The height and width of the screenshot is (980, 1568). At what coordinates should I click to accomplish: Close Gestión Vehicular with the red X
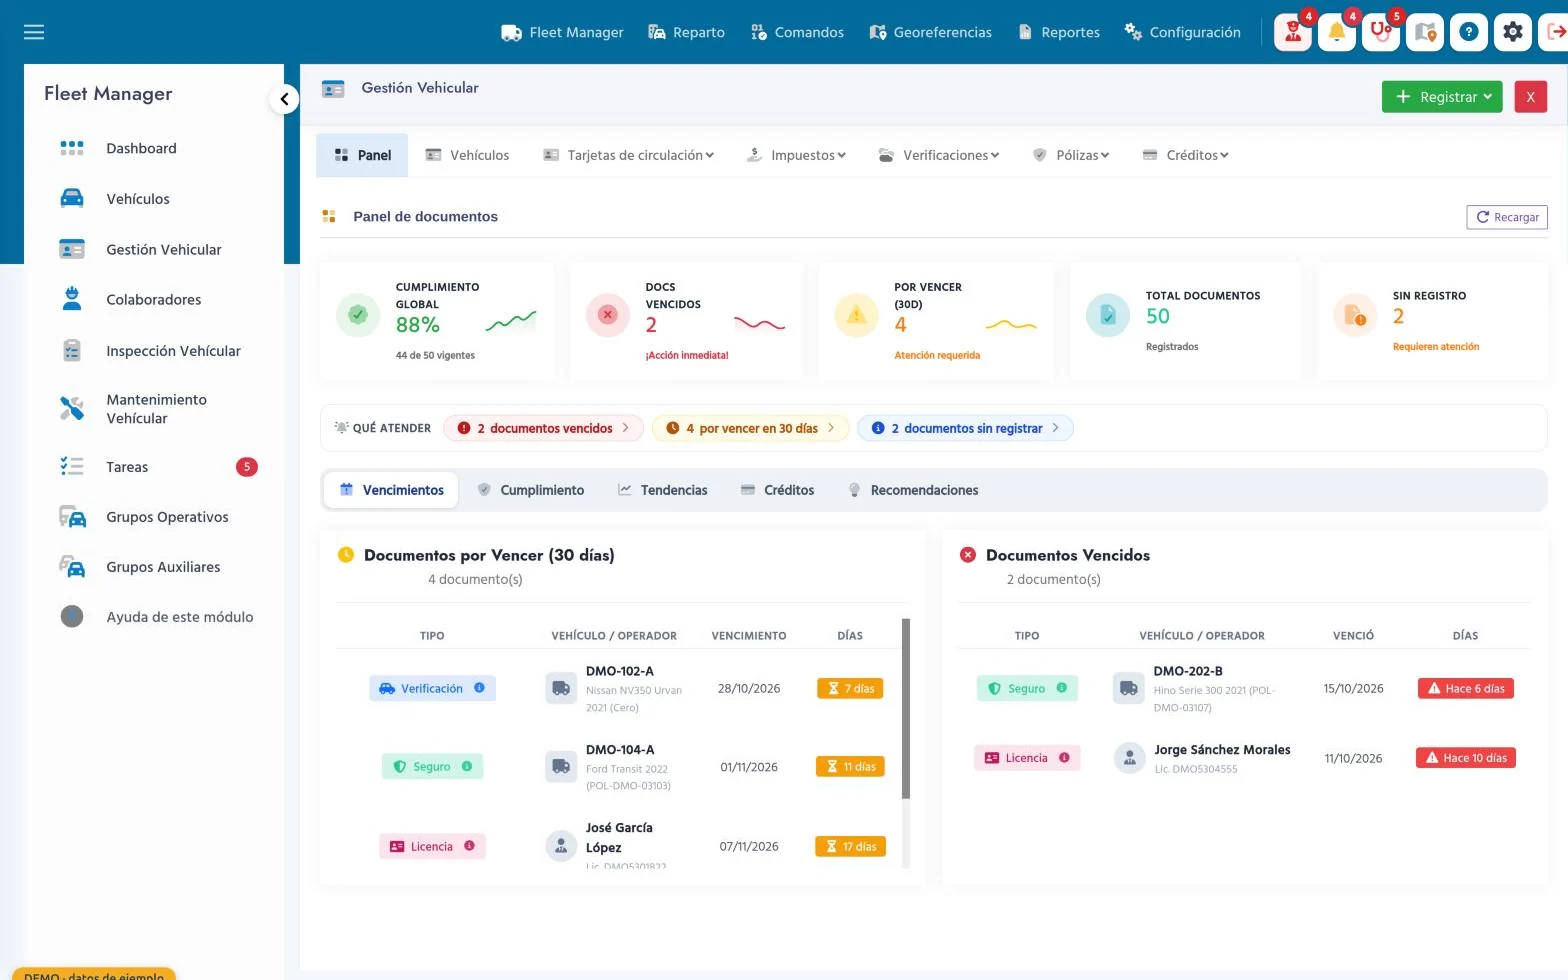tap(1530, 97)
